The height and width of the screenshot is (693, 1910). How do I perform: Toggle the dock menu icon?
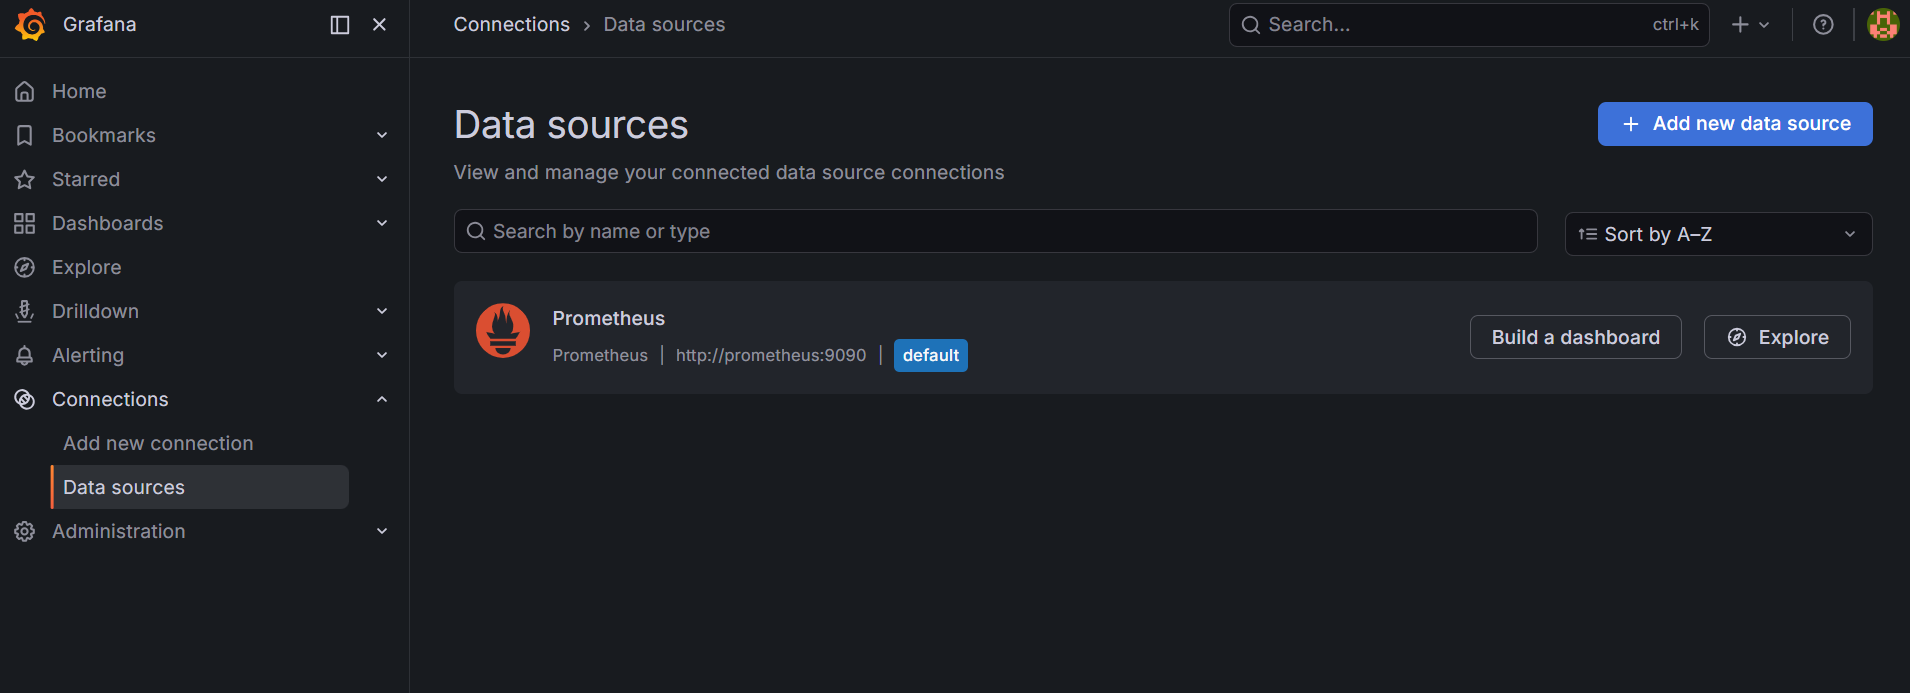pyautogui.click(x=340, y=25)
